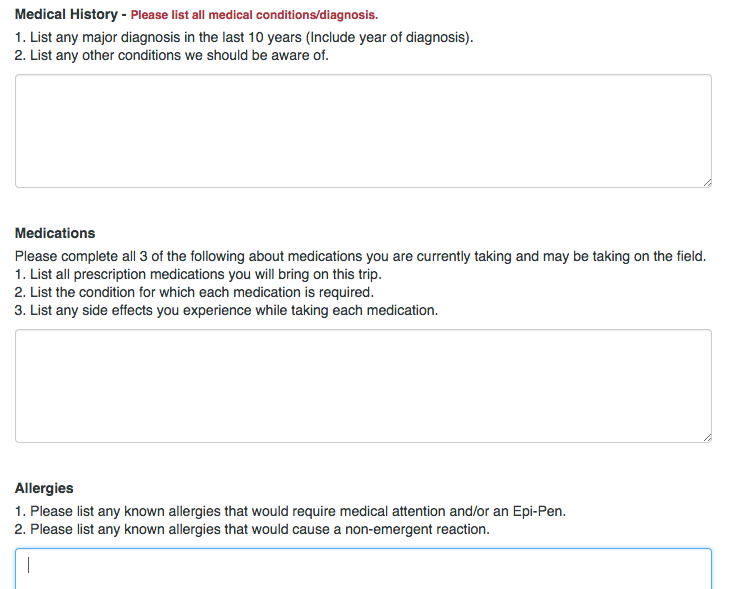This screenshot has width=732, height=589.
Task: Click the "Medical History" heading label
Action: tap(64, 15)
